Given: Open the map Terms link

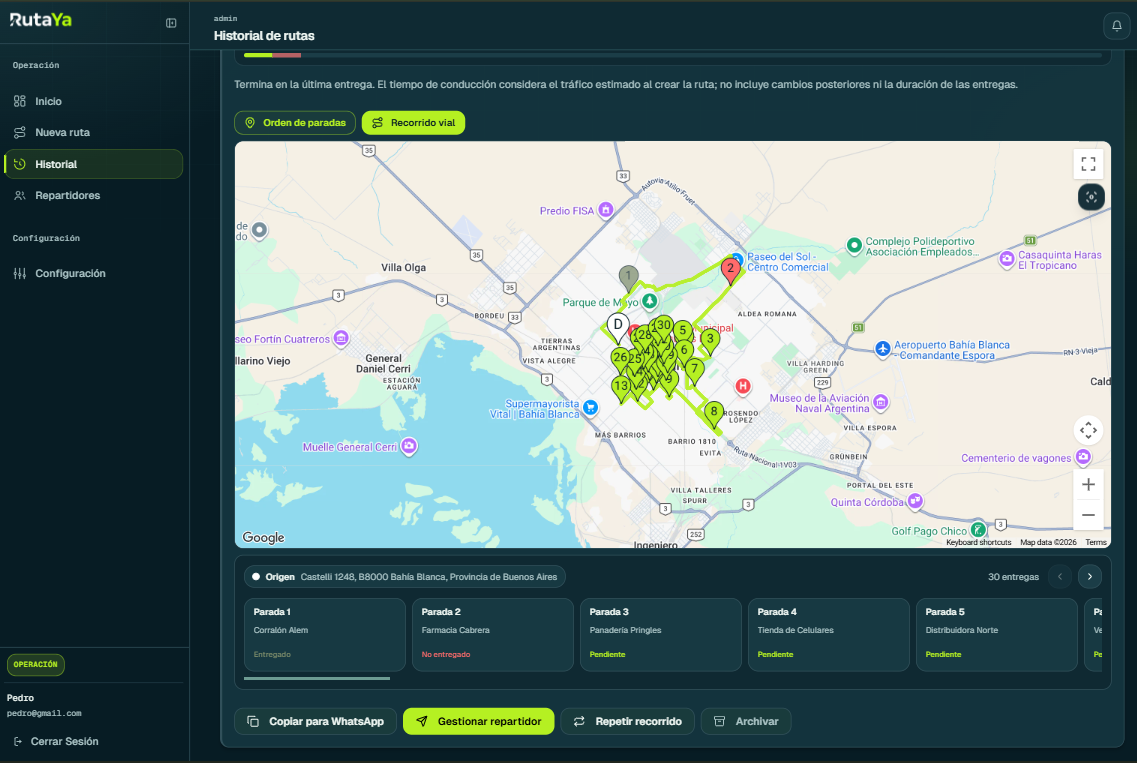Looking at the screenshot, I should point(1096,543).
